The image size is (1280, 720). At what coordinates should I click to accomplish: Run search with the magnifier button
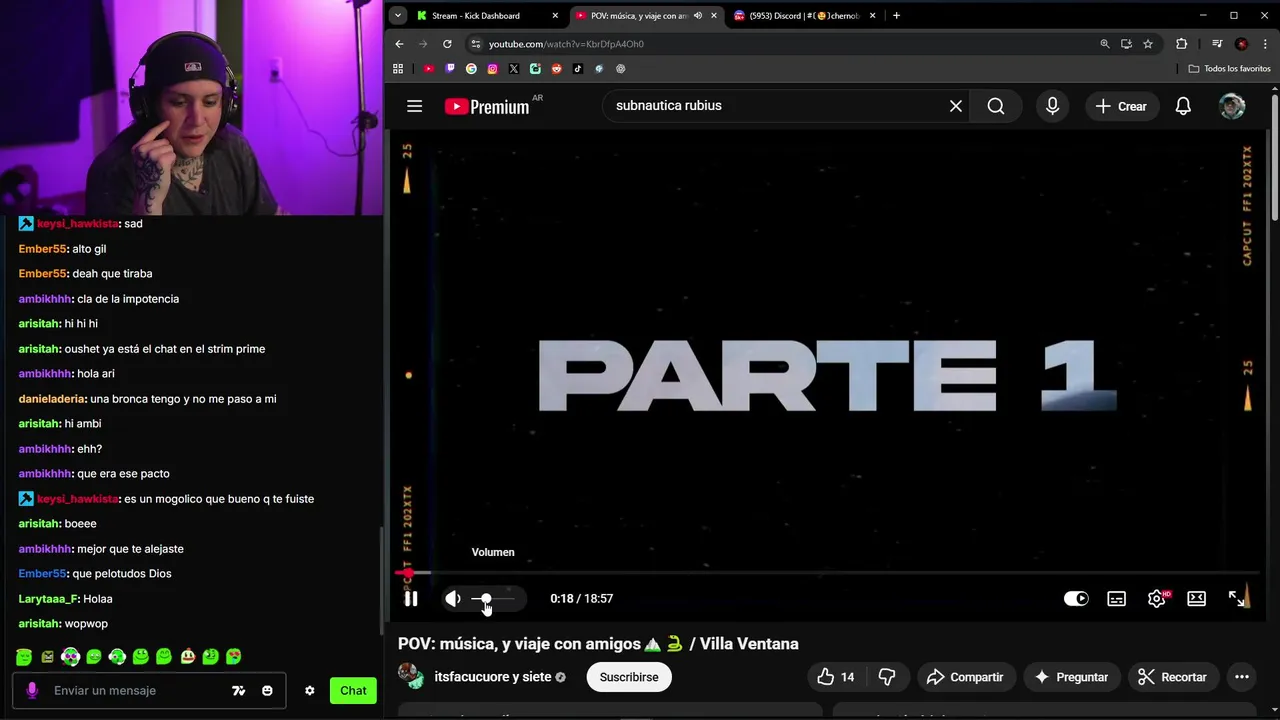996,106
